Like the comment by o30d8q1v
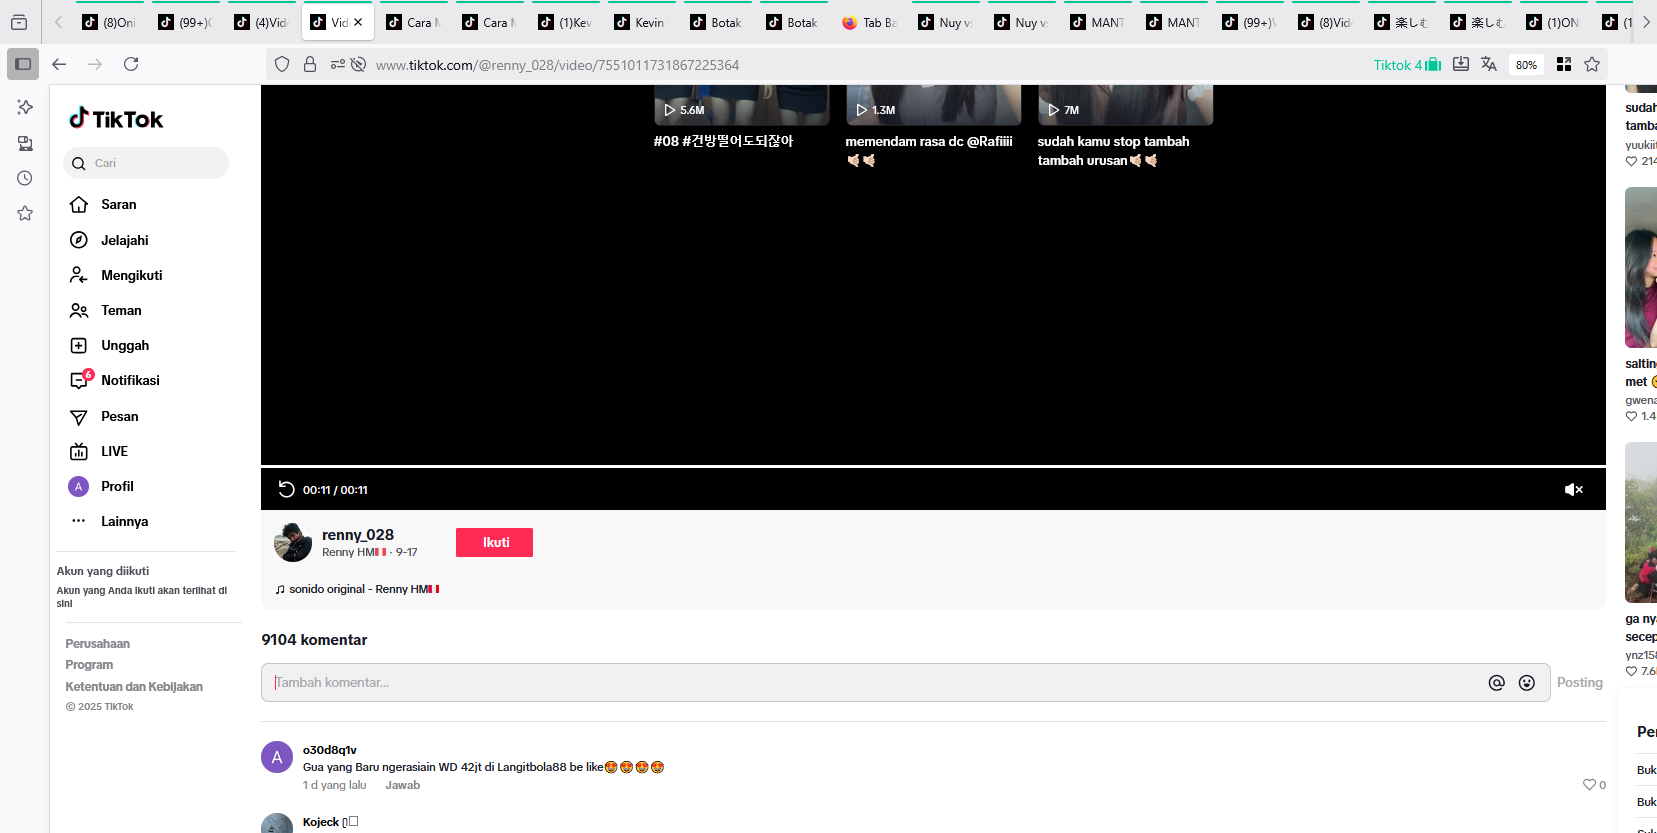The width and height of the screenshot is (1657, 833). (1589, 785)
